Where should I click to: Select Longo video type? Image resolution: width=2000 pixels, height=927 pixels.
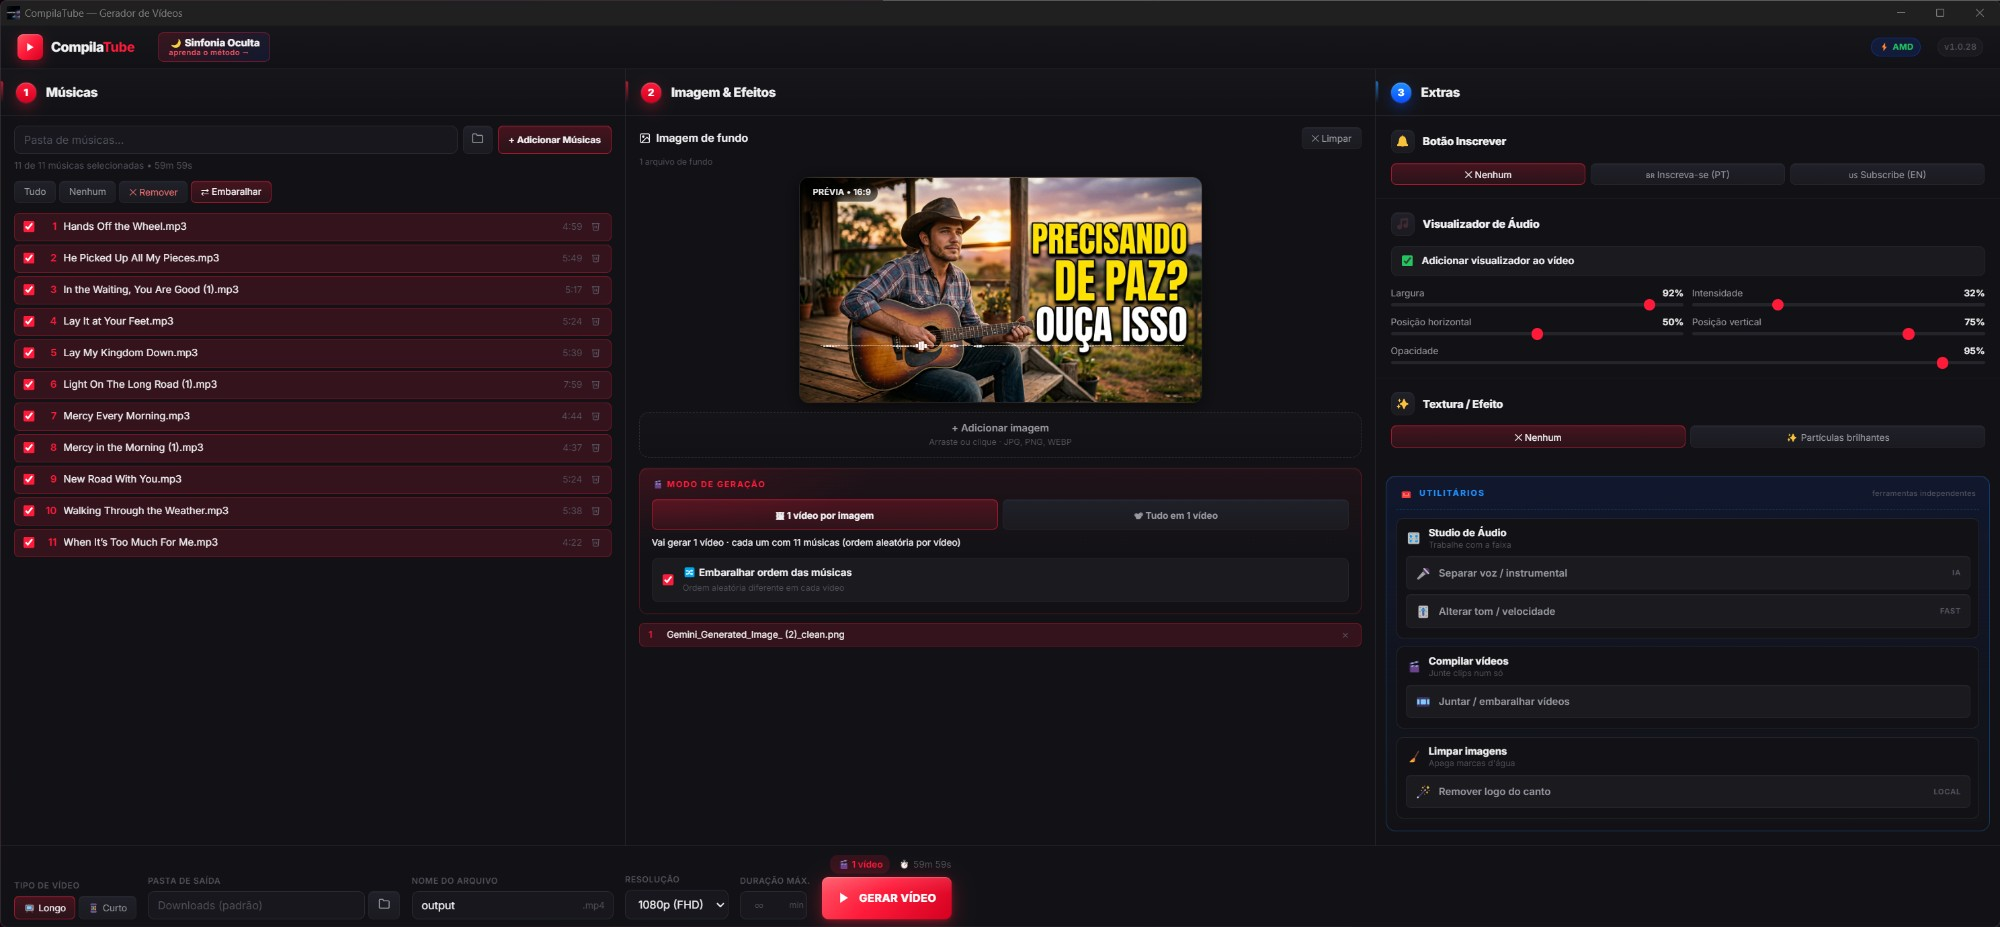tap(45, 908)
